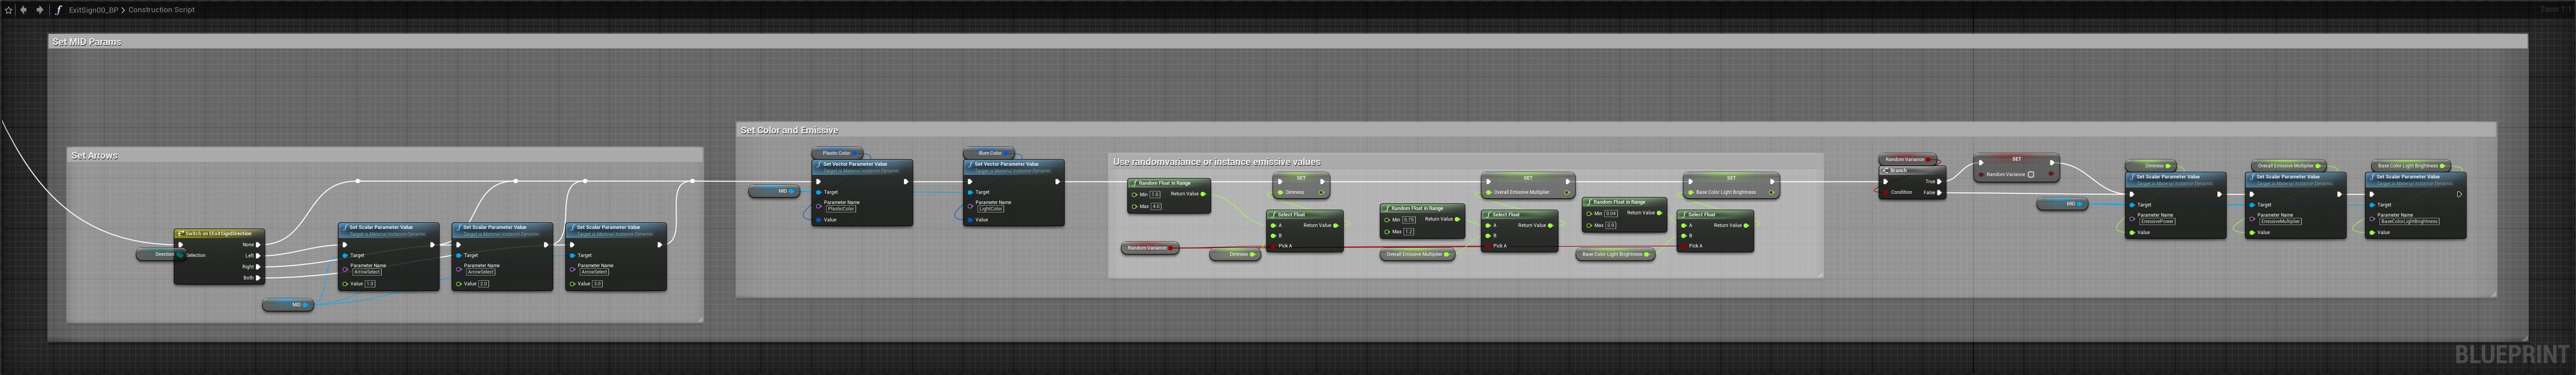Click the EmissiveMultiplier parameter name field
Viewport: 2576px width, 375px height.
2281,221
